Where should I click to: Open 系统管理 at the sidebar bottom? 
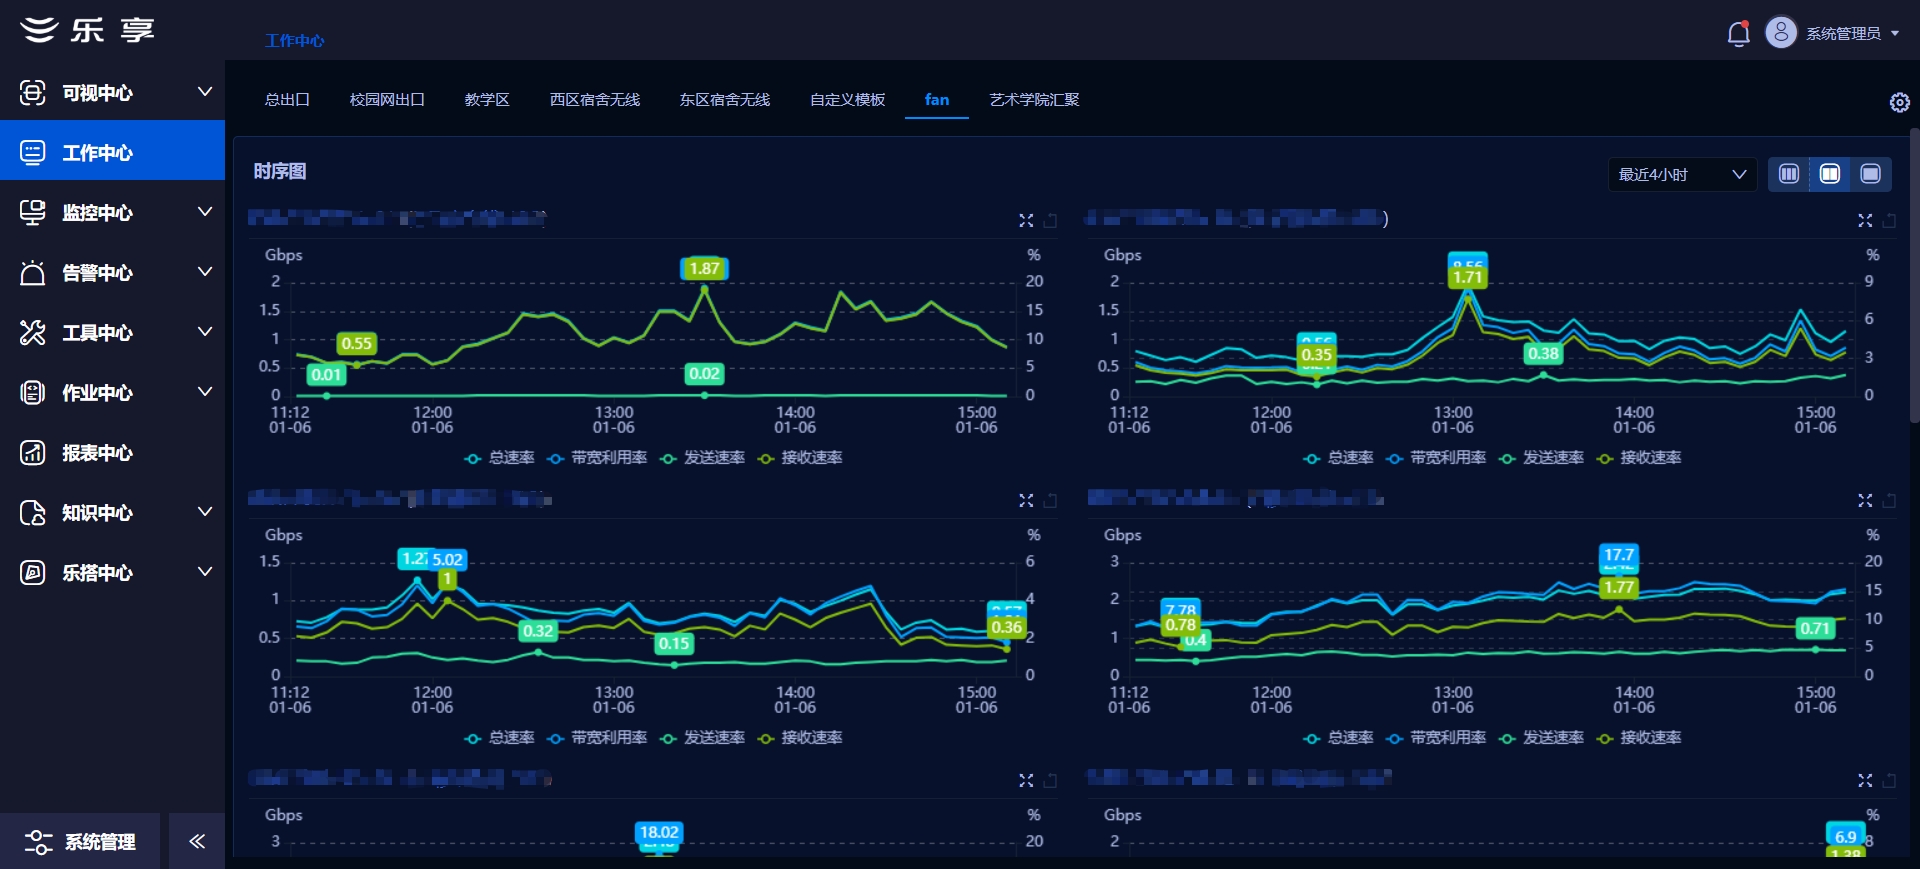[x=80, y=841]
